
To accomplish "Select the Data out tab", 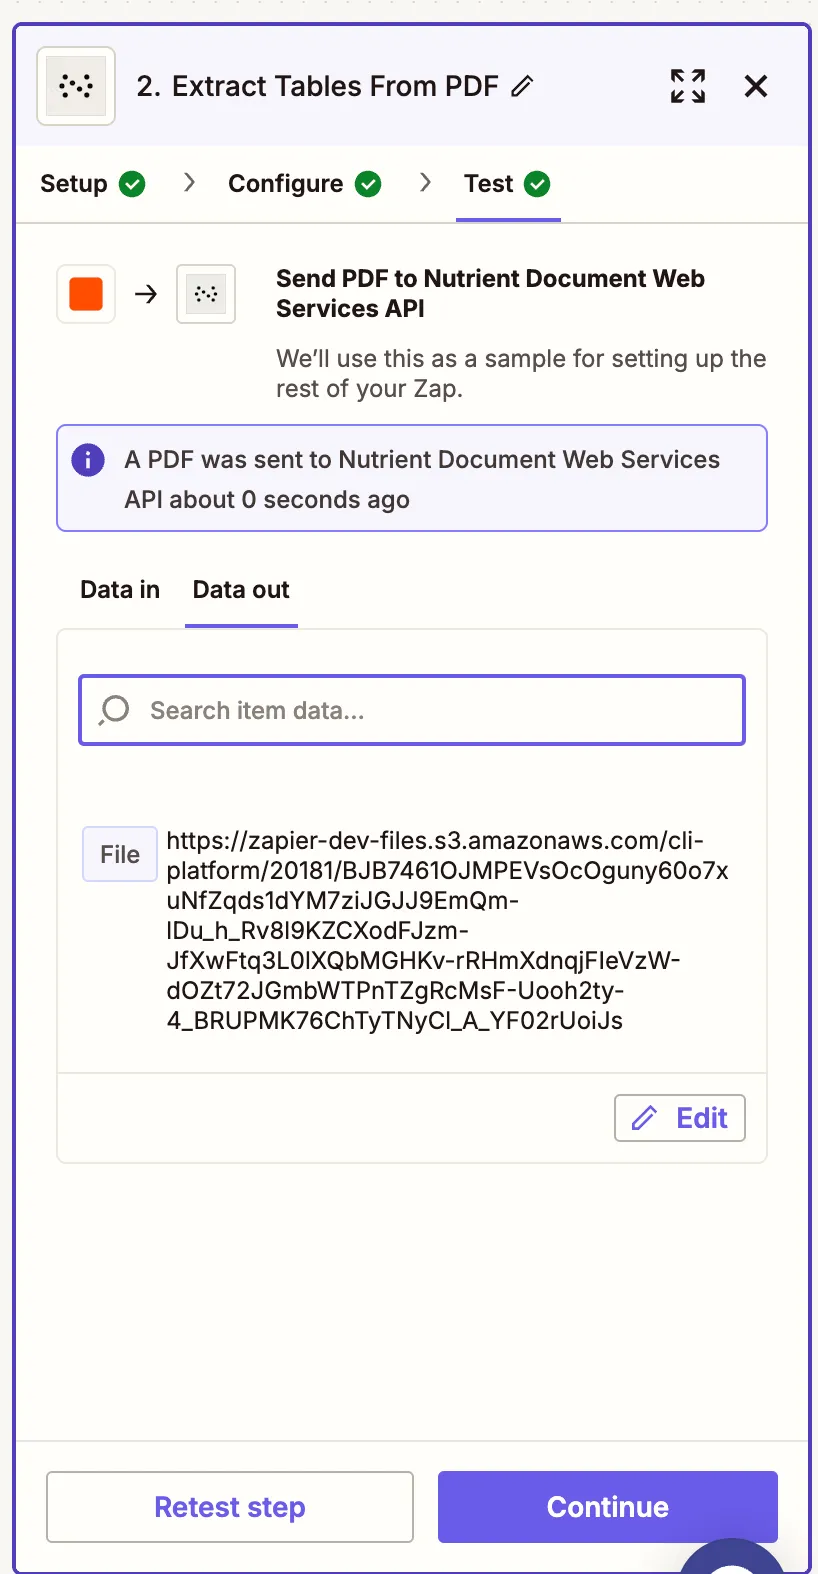I will 240,590.
